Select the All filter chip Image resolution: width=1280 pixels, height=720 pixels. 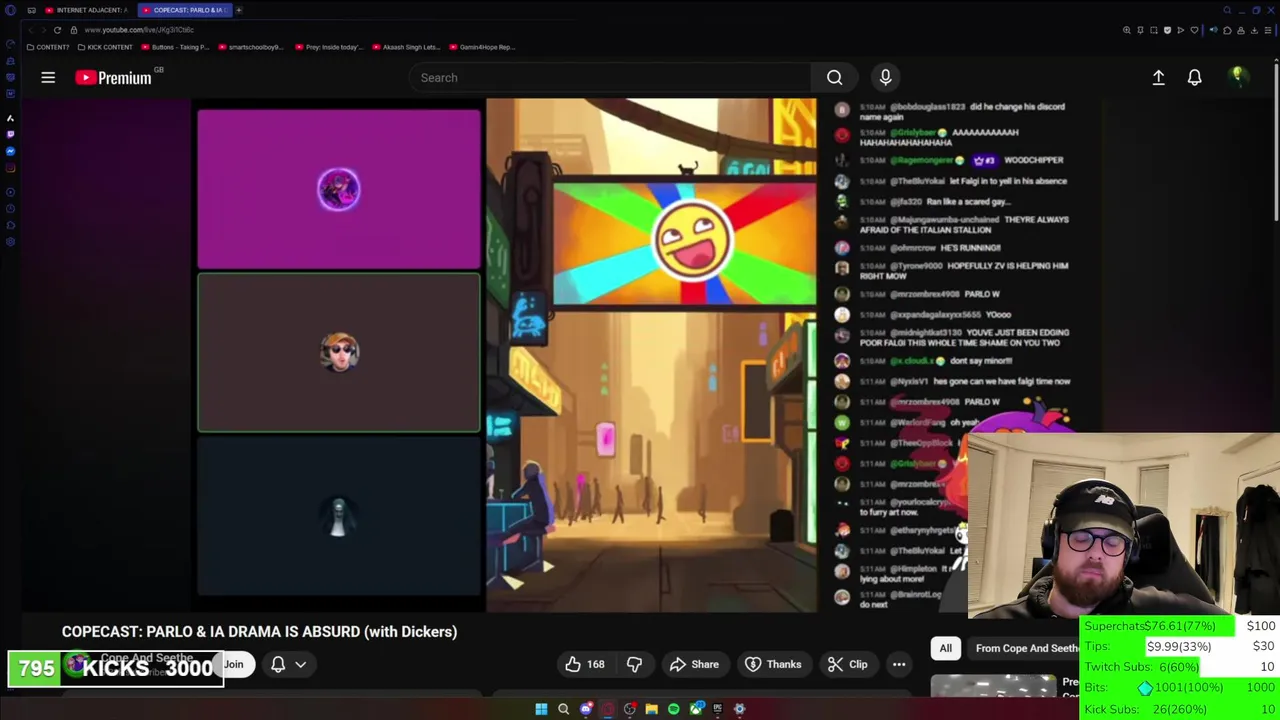[x=945, y=648]
